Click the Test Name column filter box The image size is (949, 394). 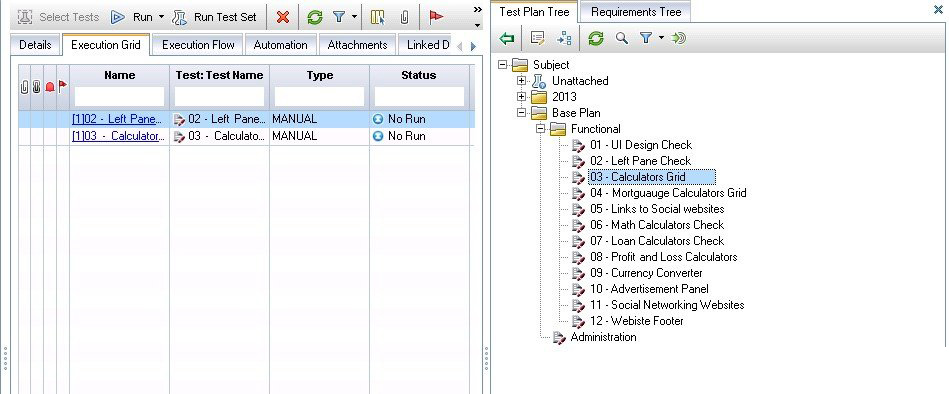click(x=219, y=96)
